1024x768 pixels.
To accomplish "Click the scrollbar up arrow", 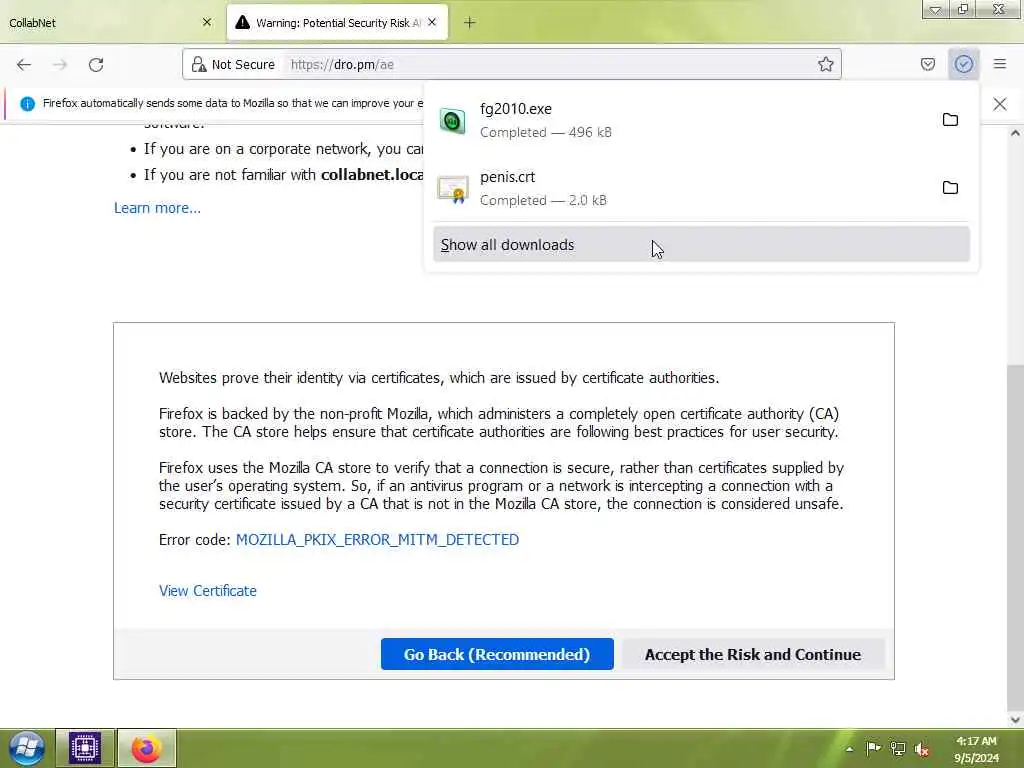I will pos(1015,133).
